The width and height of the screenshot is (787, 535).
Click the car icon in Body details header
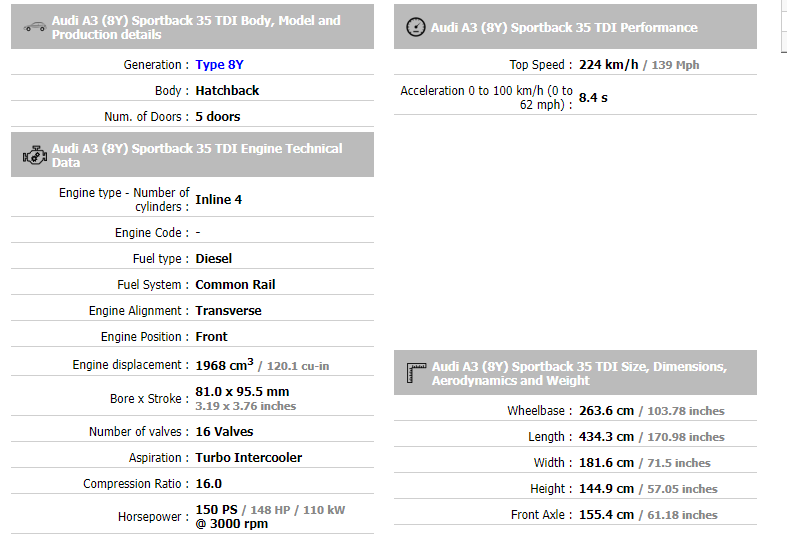pos(35,27)
